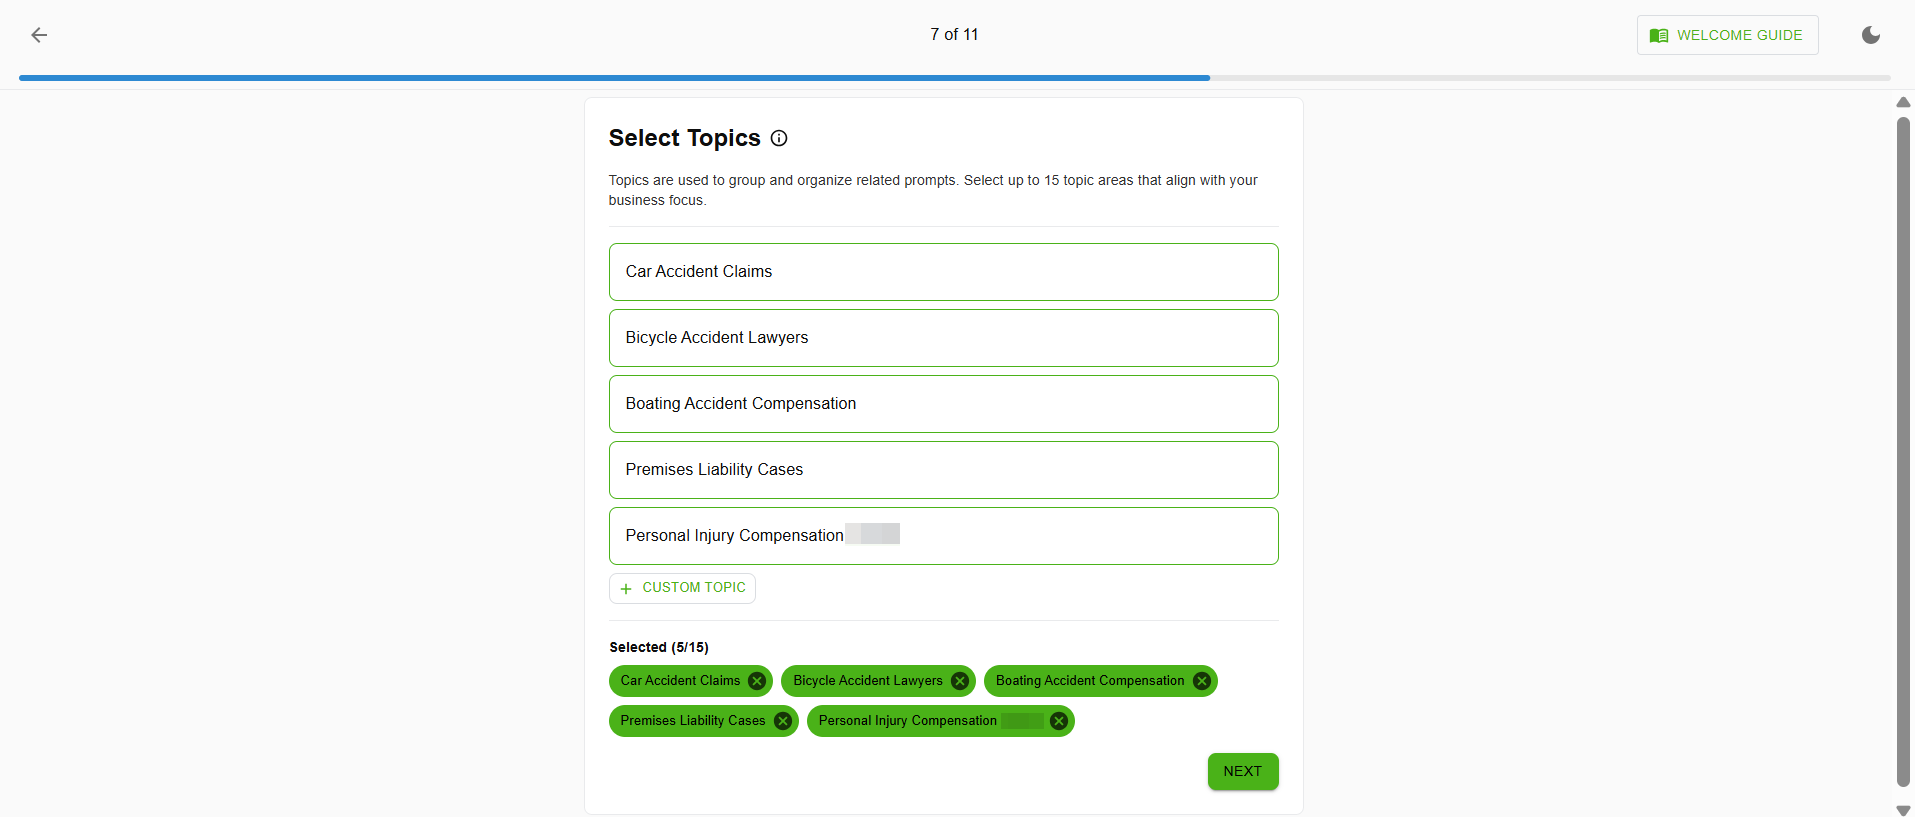Deselect the Premises Liability Cases topic card
Screen dimensions: 1915x817
click(x=943, y=469)
